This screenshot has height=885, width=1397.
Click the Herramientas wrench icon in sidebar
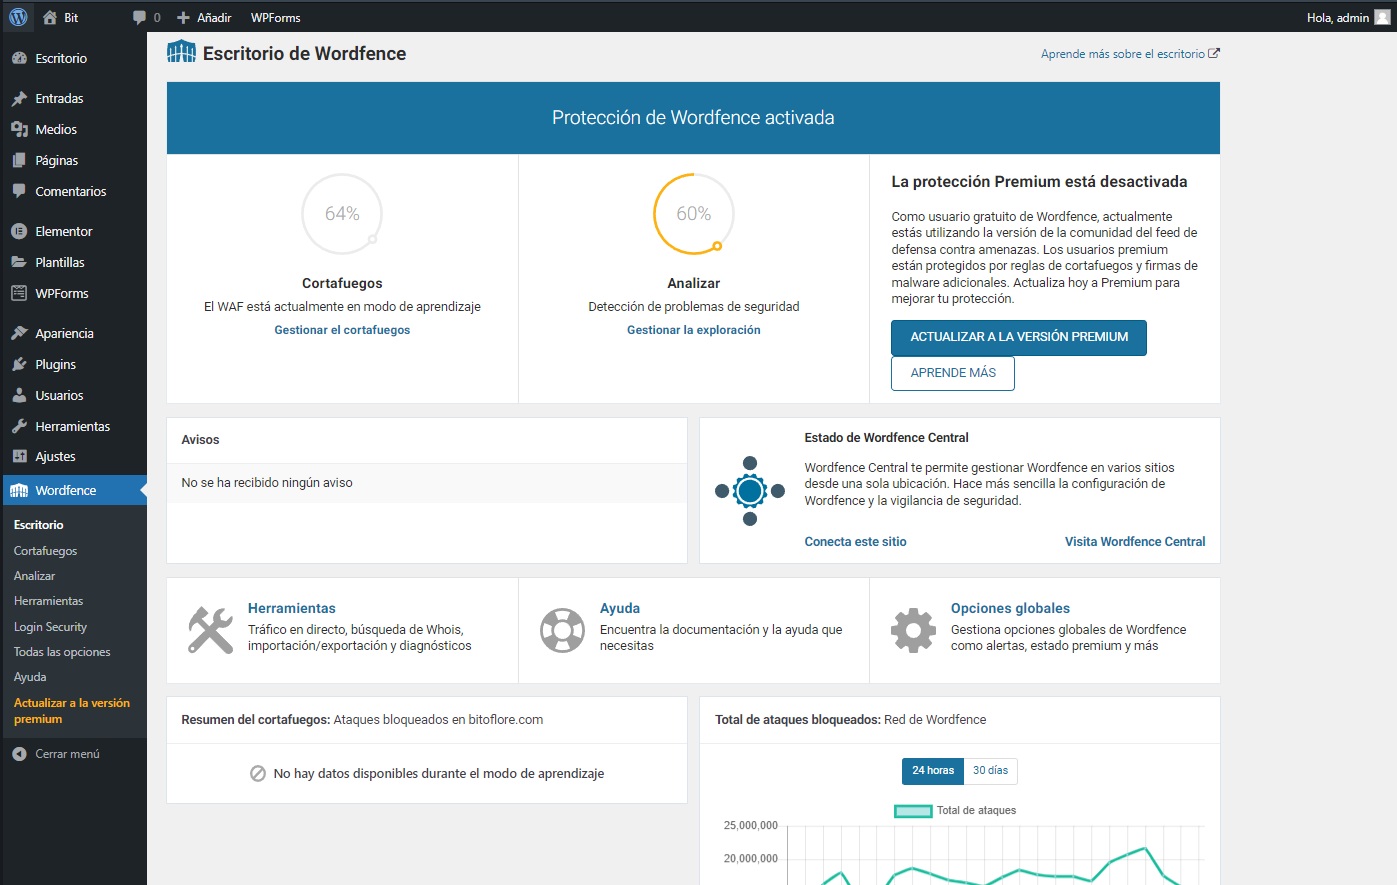click(x=19, y=426)
